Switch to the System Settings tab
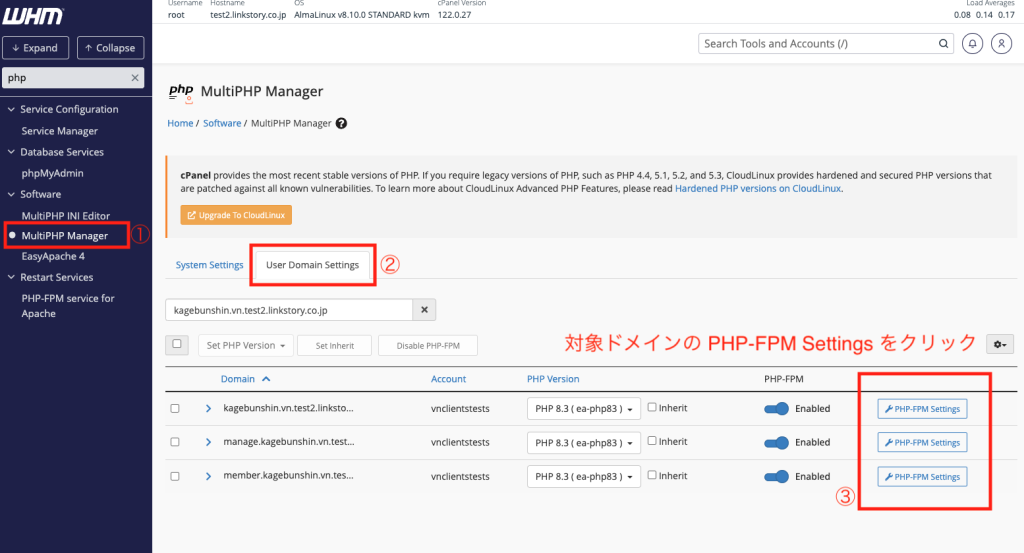 tap(209, 265)
